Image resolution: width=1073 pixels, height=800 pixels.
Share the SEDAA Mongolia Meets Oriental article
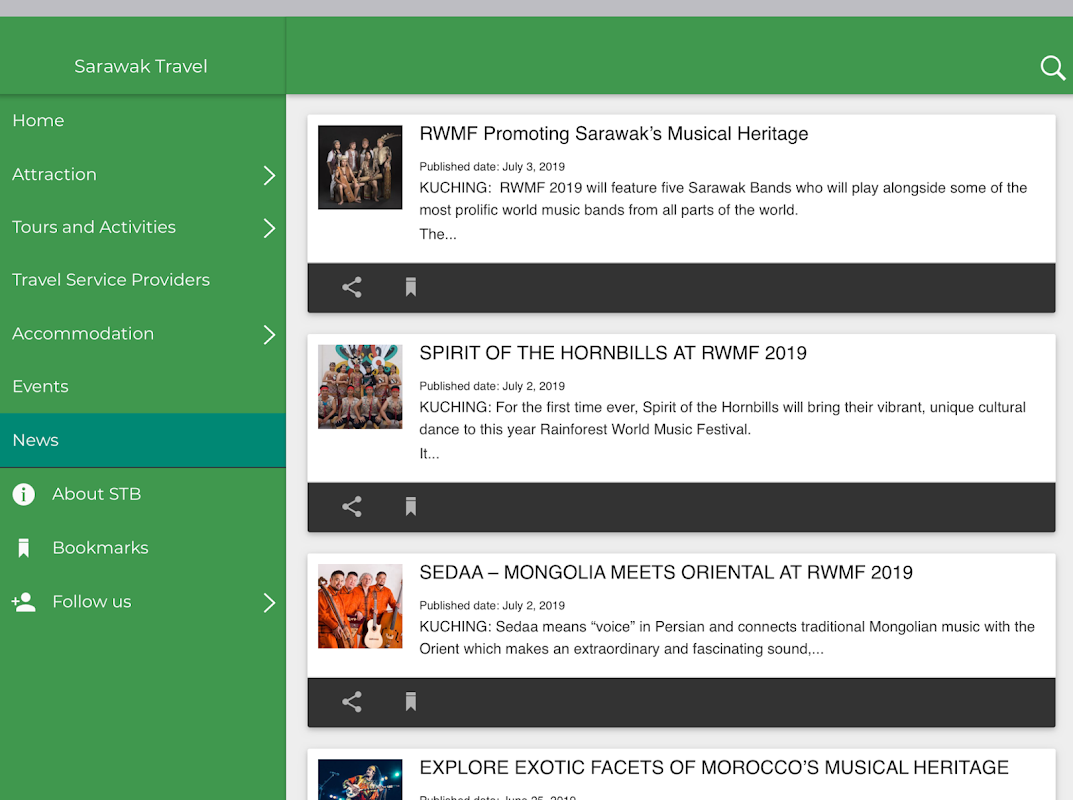tap(352, 701)
